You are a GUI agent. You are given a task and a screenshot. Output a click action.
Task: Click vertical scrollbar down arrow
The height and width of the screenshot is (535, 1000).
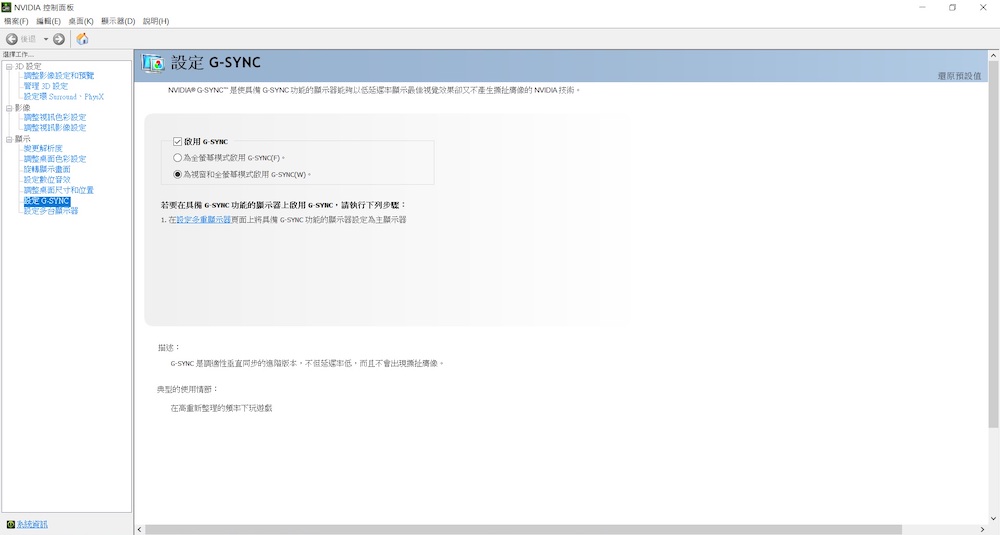coord(993,518)
